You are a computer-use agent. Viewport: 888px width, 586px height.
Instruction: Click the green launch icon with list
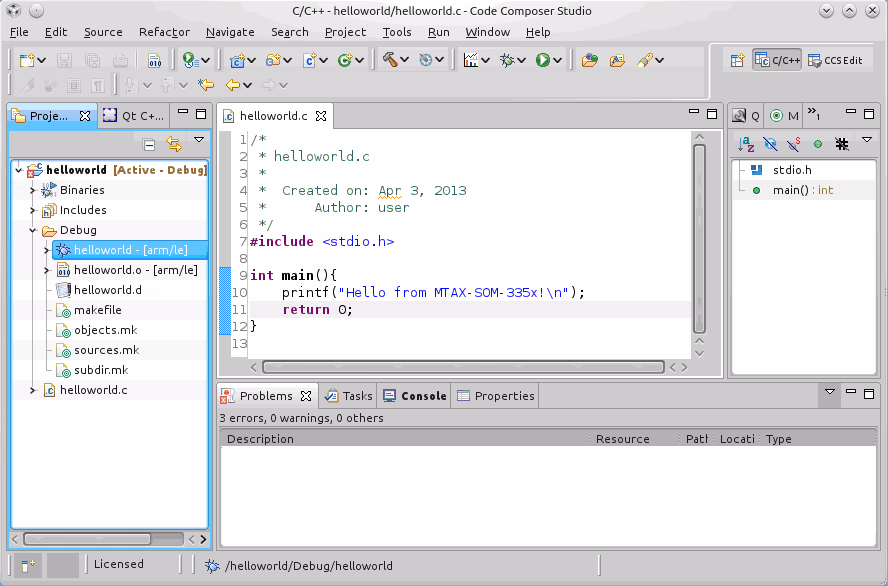click(x=189, y=59)
